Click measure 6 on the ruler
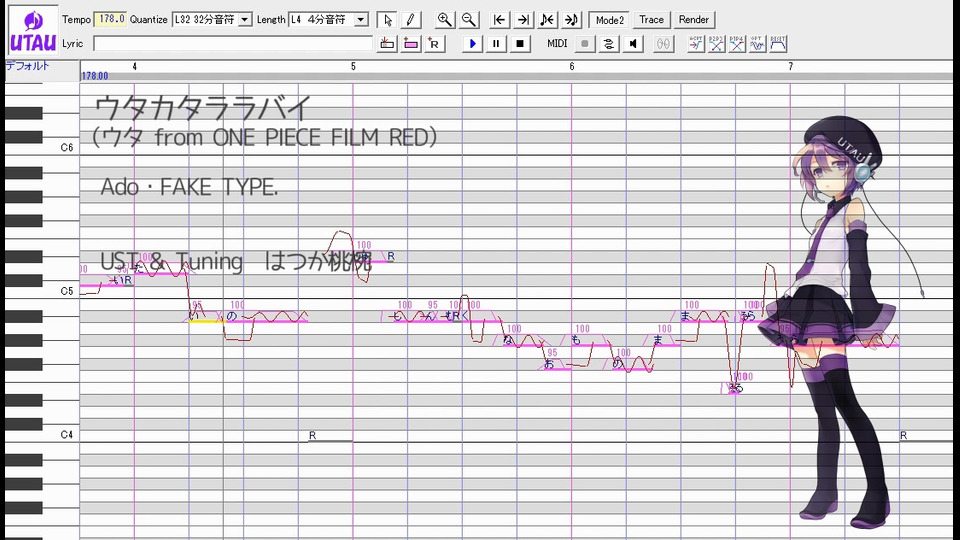Viewport: 960px width, 540px height. click(572, 66)
